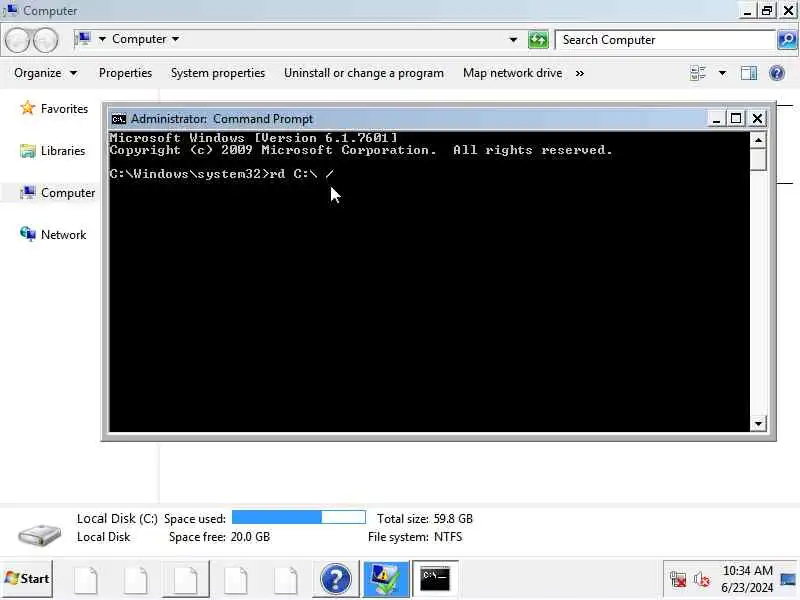Maximize the Command Prompt window

coord(736,119)
